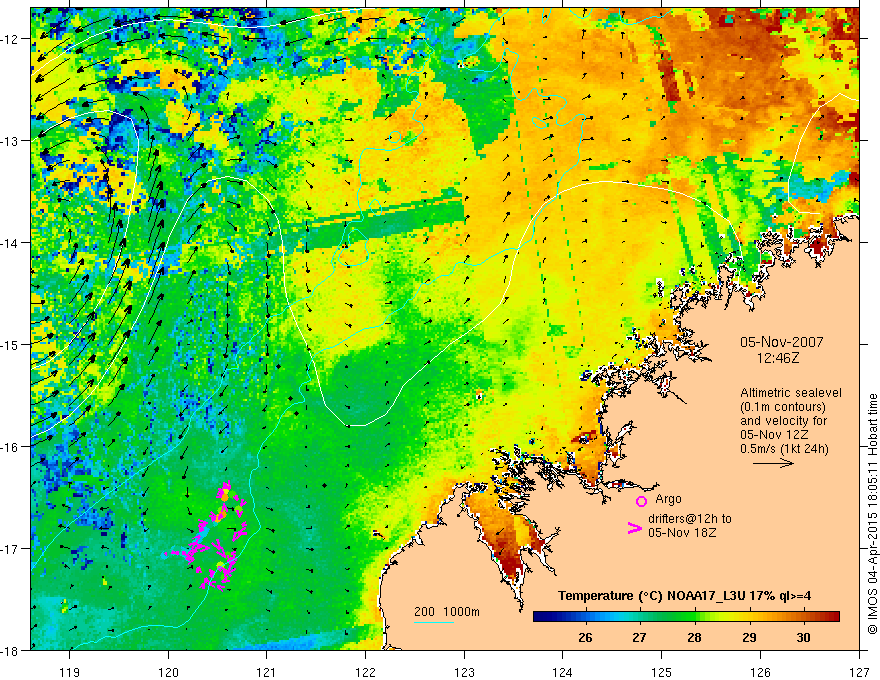Click color bar value 28
Viewport: 880px width, 680px height.
pyautogui.click(x=694, y=637)
